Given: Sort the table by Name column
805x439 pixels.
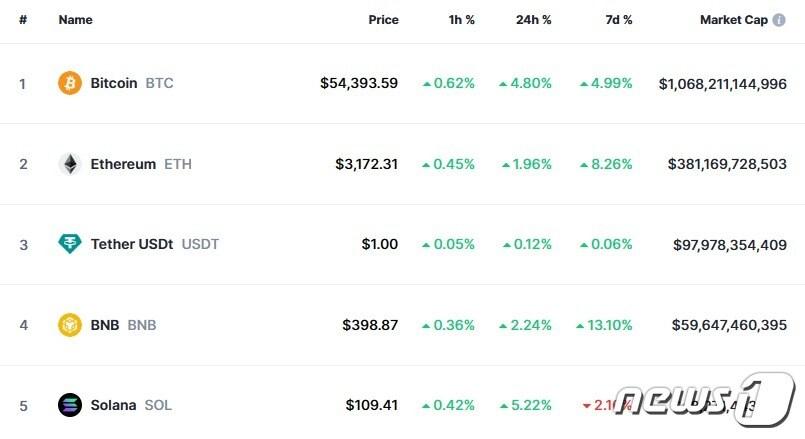Looking at the screenshot, I should tap(75, 20).
